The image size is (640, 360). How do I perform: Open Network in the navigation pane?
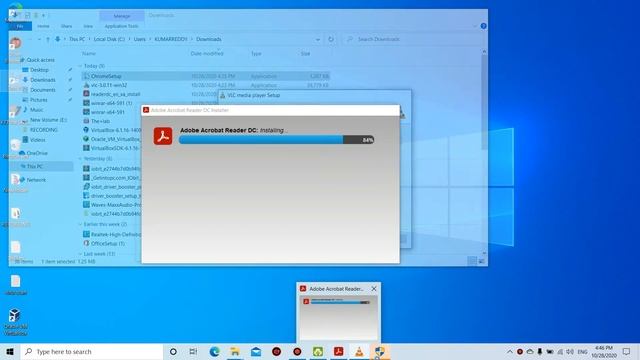pos(36,180)
